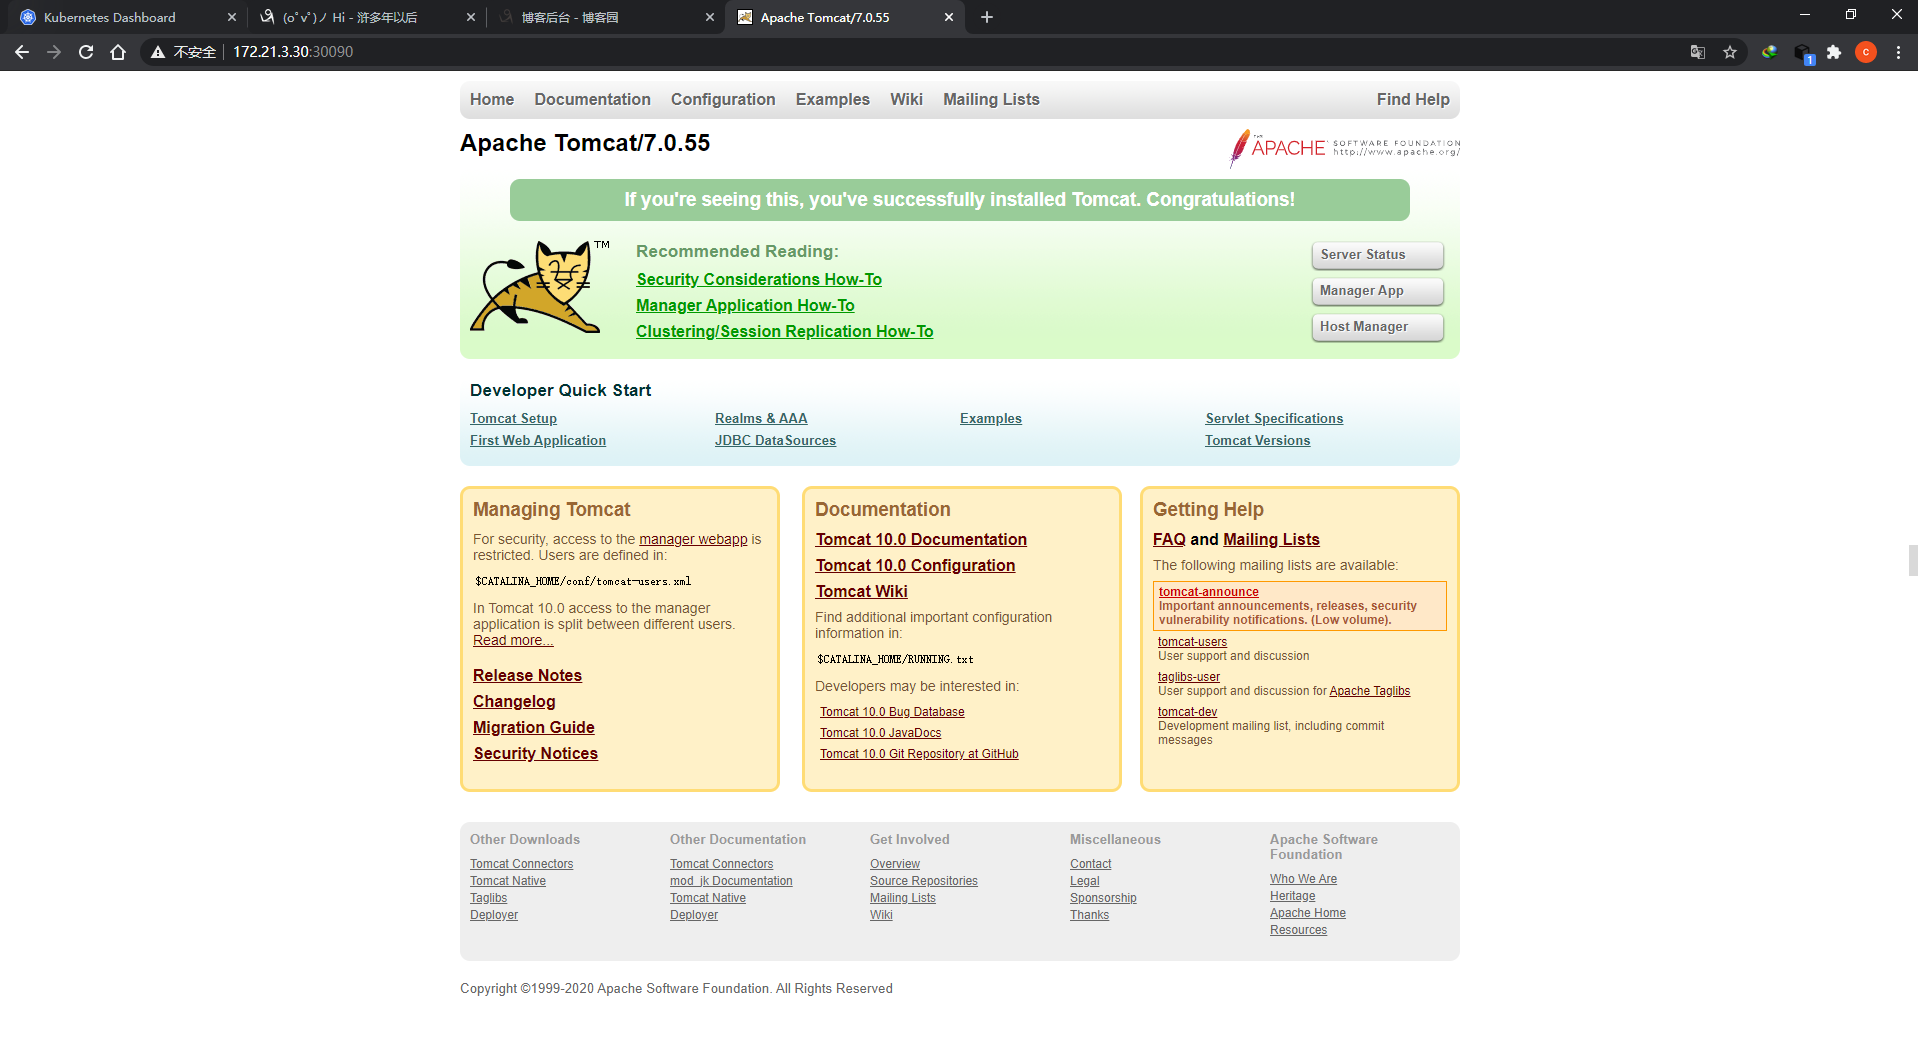The height and width of the screenshot is (1047, 1918).
Task: Click the Apache Software Foundation feather logo
Action: [1345, 148]
